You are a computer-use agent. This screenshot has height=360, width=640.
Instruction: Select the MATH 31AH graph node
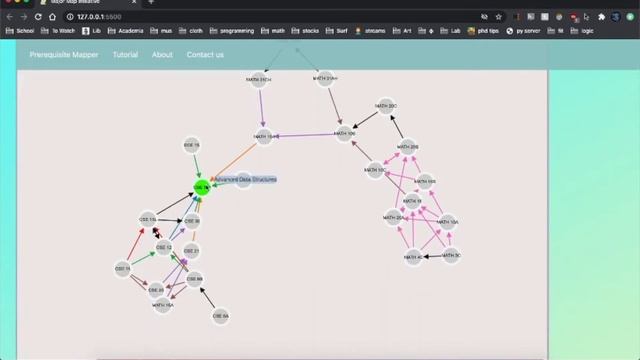[325, 78]
